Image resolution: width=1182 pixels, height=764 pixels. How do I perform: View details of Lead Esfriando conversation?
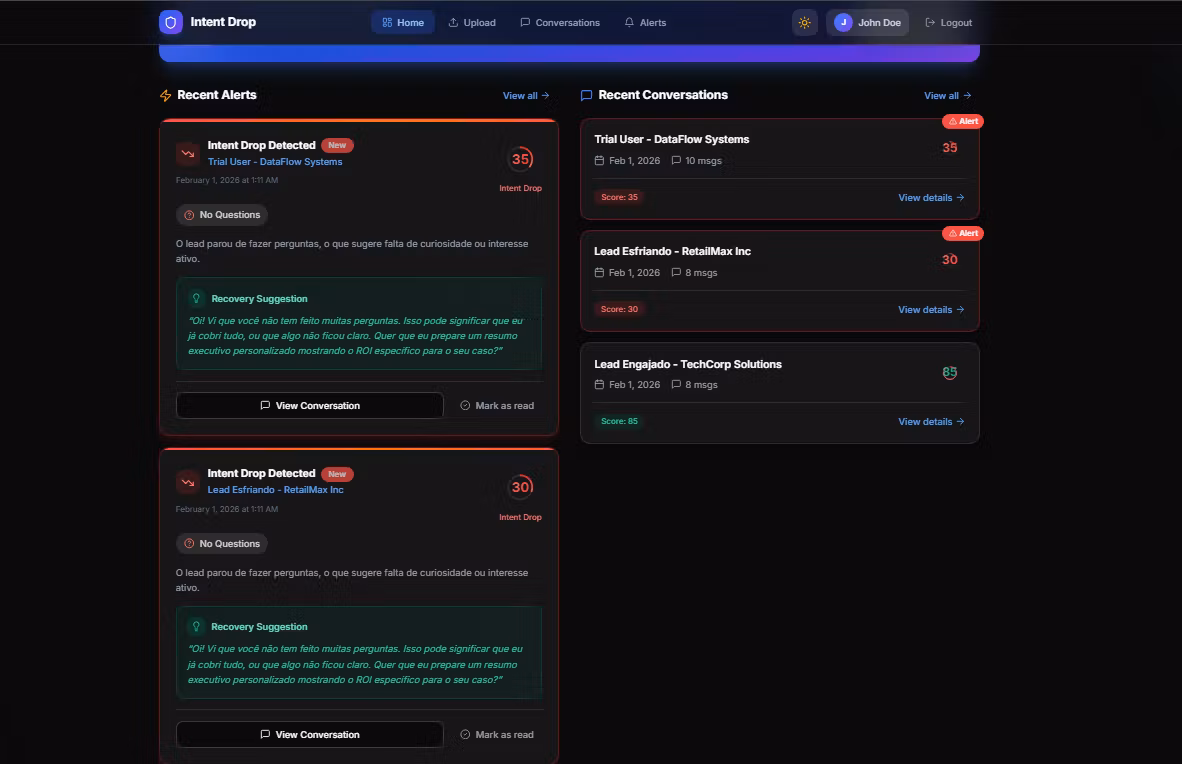pyautogui.click(x=931, y=310)
